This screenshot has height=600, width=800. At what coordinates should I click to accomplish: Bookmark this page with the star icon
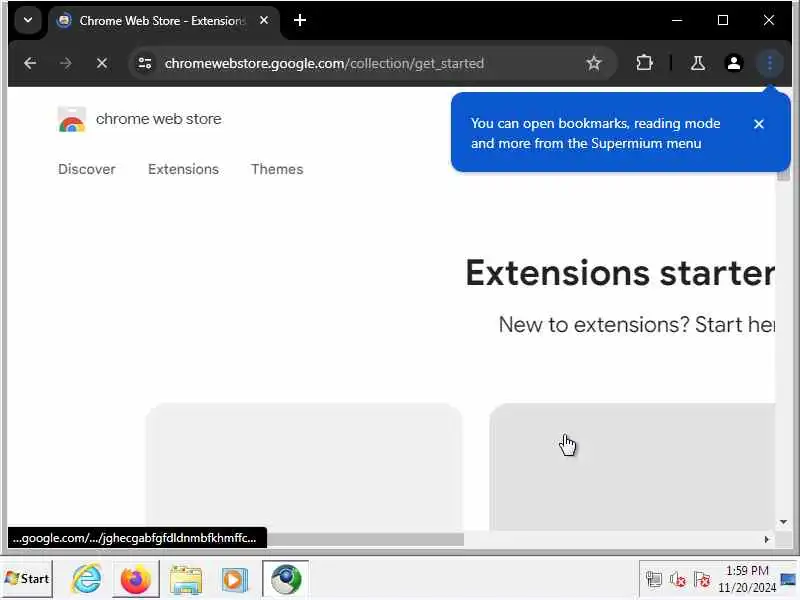pos(593,63)
